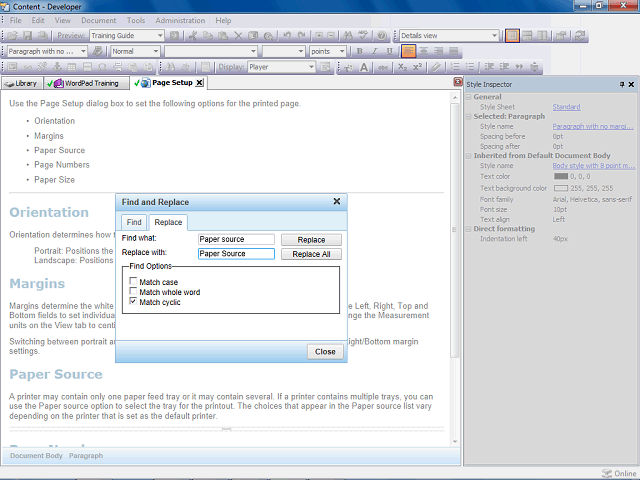Click the Close button in Find and Replace
The width and height of the screenshot is (640, 480).
(x=325, y=352)
